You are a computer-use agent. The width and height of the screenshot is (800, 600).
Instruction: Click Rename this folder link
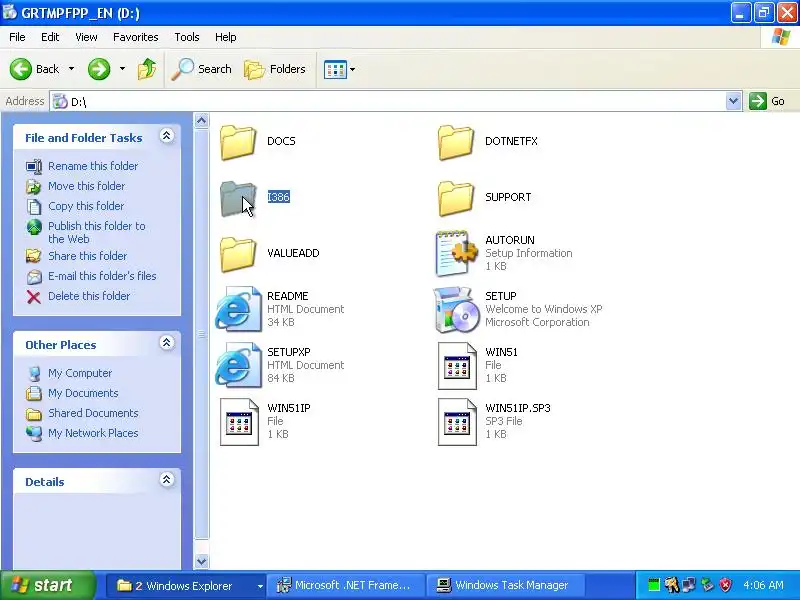93,166
